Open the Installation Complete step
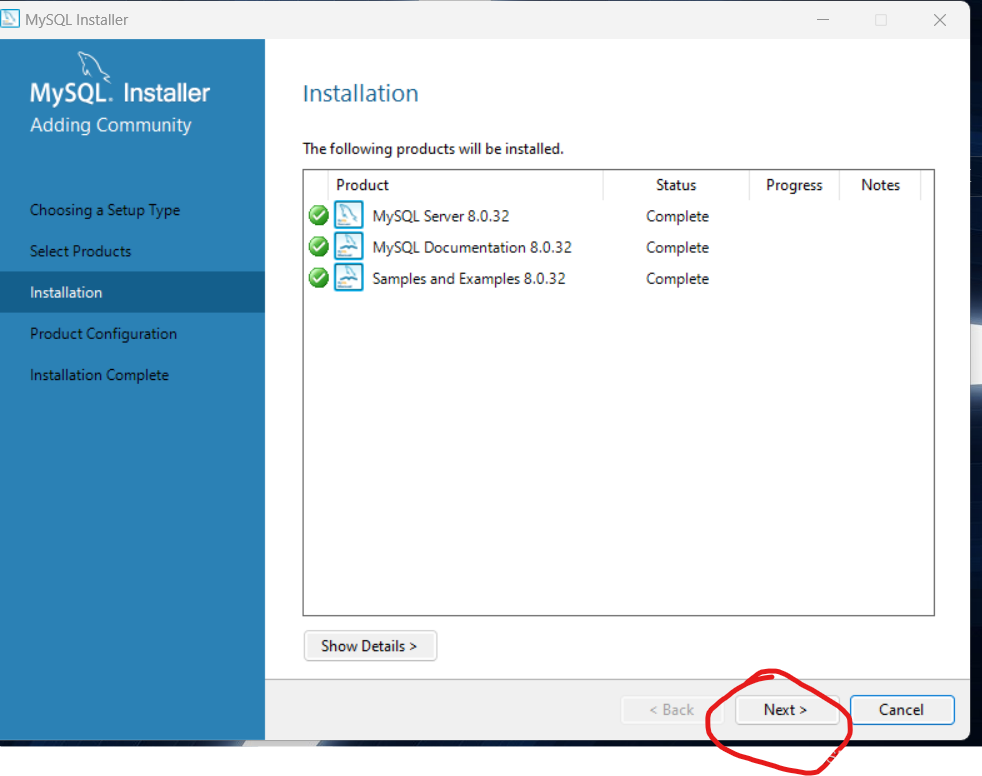The width and height of the screenshot is (982, 776). (x=100, y=375)
